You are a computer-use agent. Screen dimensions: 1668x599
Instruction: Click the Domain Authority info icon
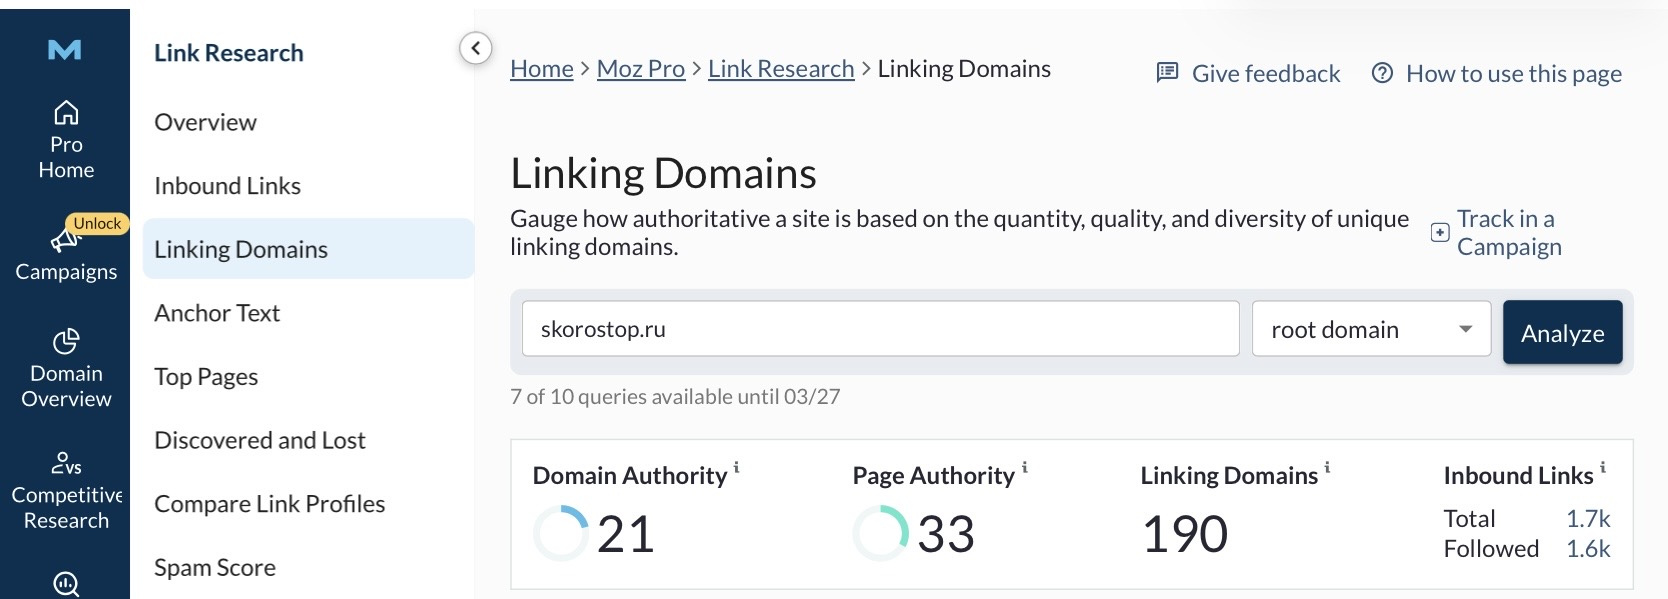pos(737,467)
